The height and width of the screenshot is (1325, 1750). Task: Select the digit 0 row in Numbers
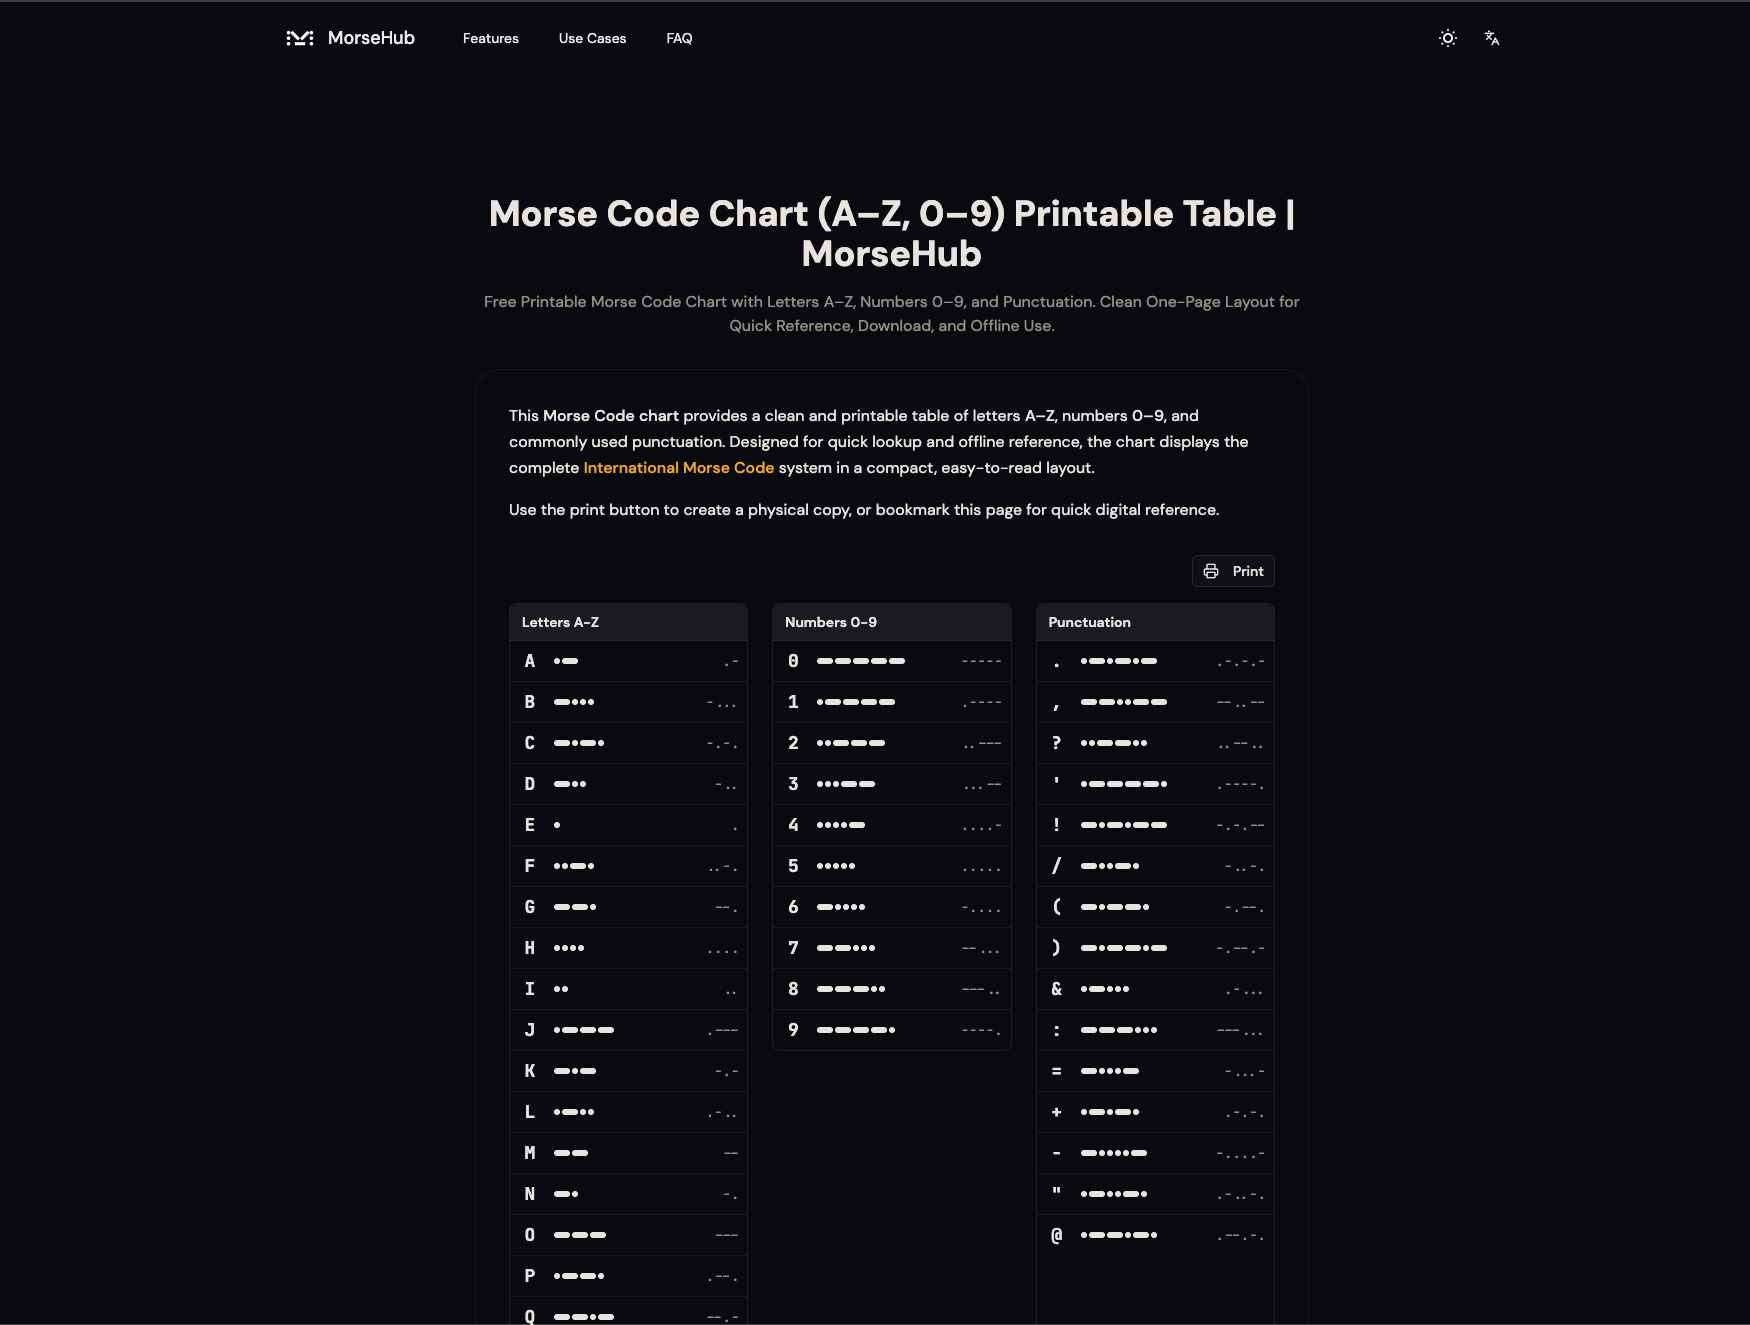click(x=891, y=661)
